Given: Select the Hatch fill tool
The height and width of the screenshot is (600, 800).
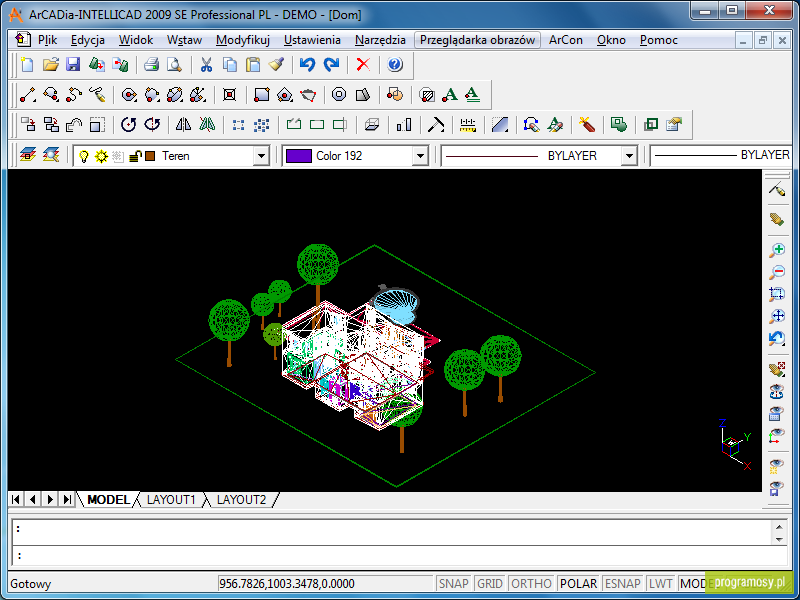Looking at the screenshot, I should point(427,94).
